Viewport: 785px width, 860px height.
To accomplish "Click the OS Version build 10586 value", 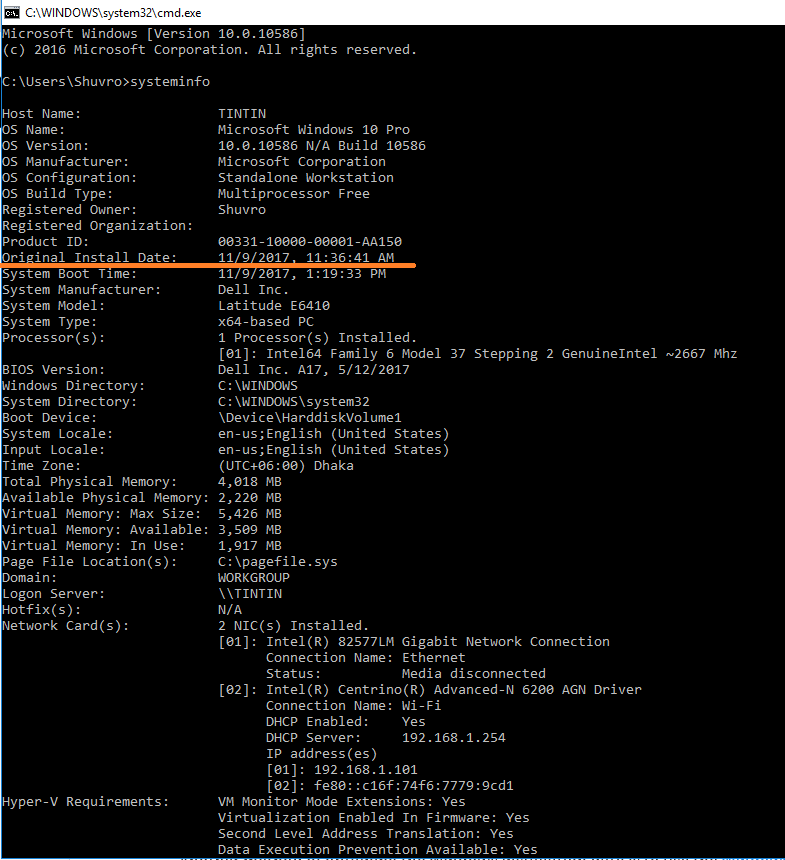I will (x=321, y=145).
